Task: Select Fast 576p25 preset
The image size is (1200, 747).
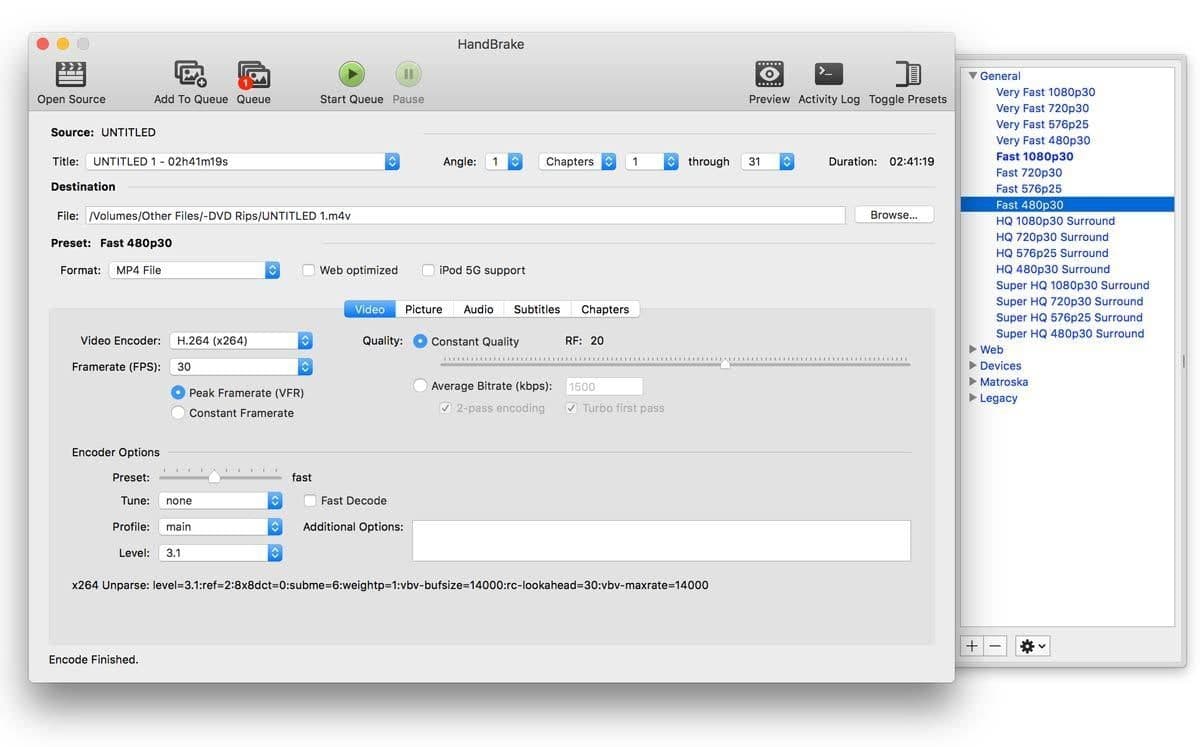Action: click(1029, 188)
